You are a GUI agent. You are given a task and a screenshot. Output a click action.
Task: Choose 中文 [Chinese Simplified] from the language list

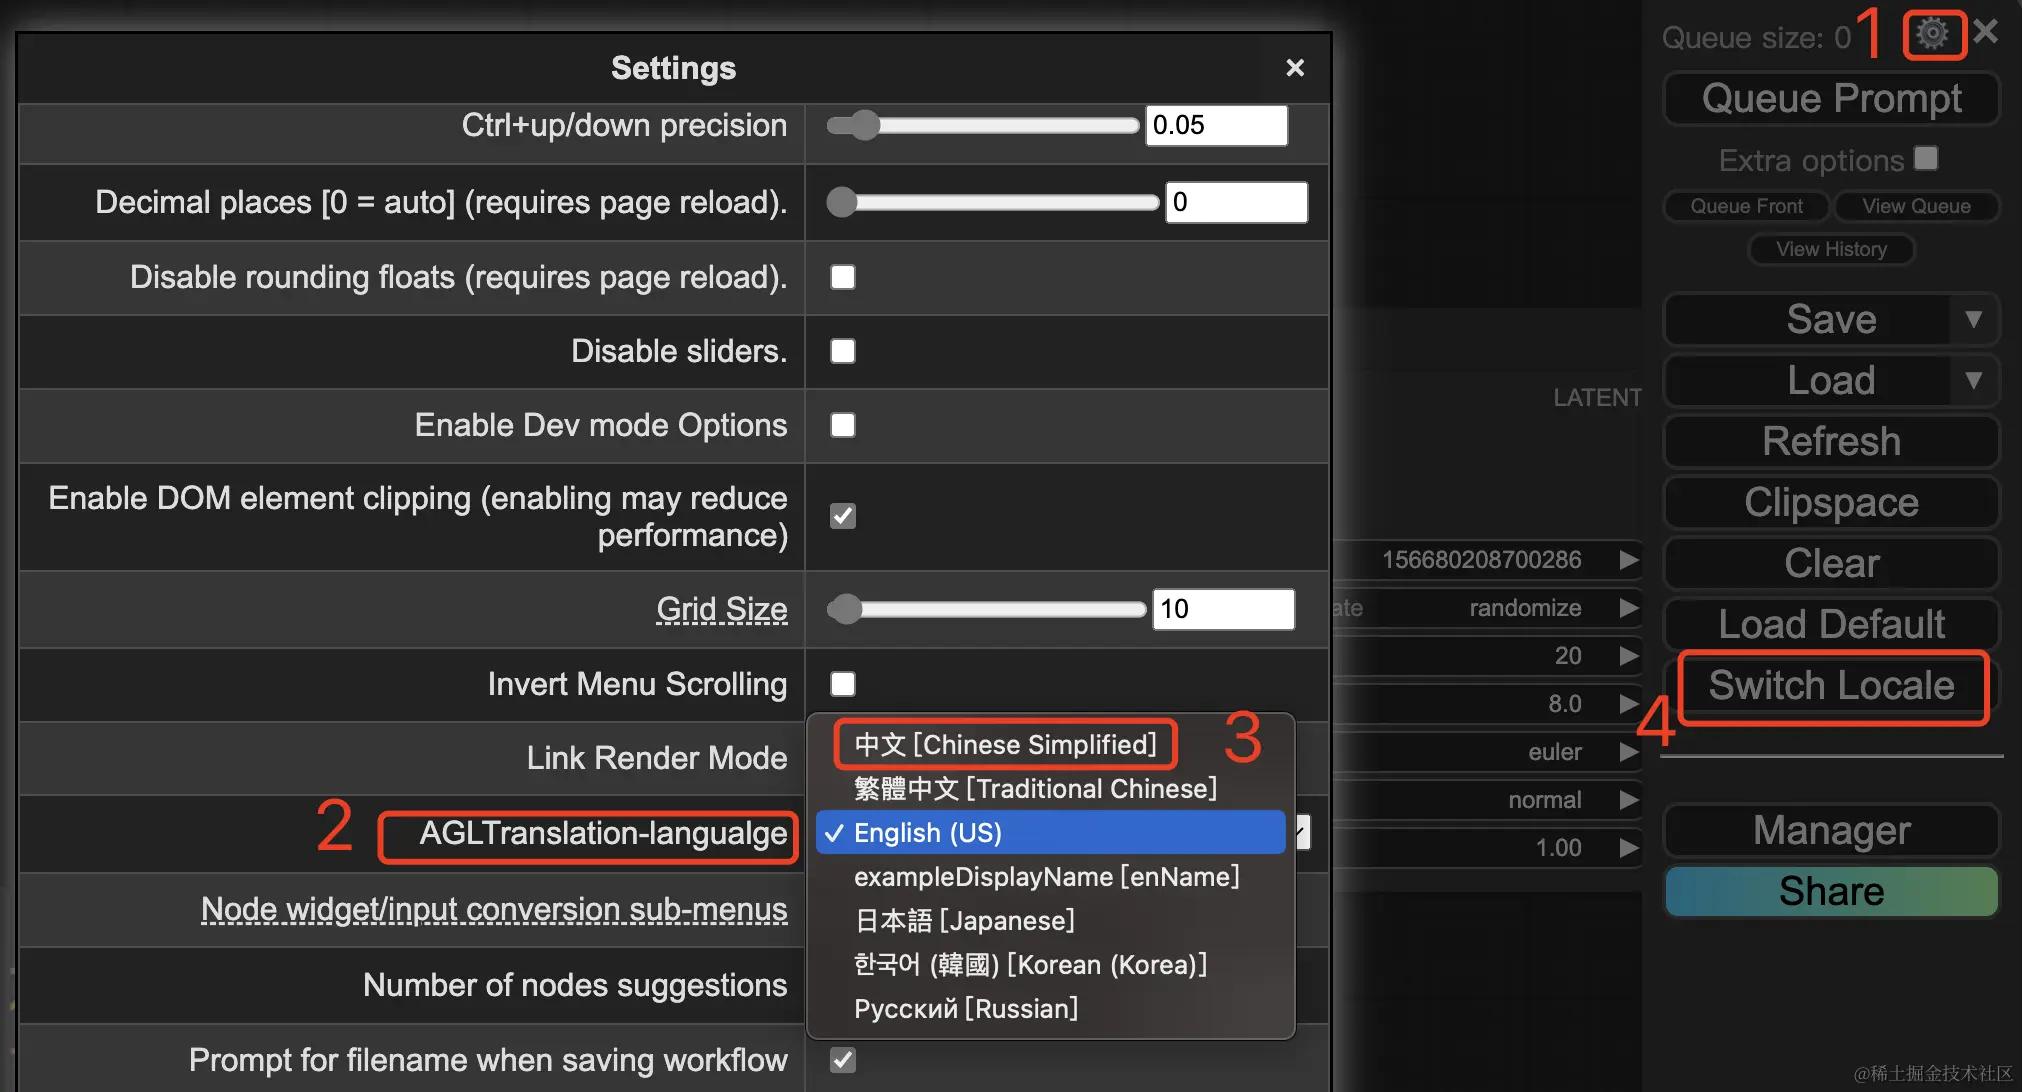pyautogui.click(x=1005, y=745)
